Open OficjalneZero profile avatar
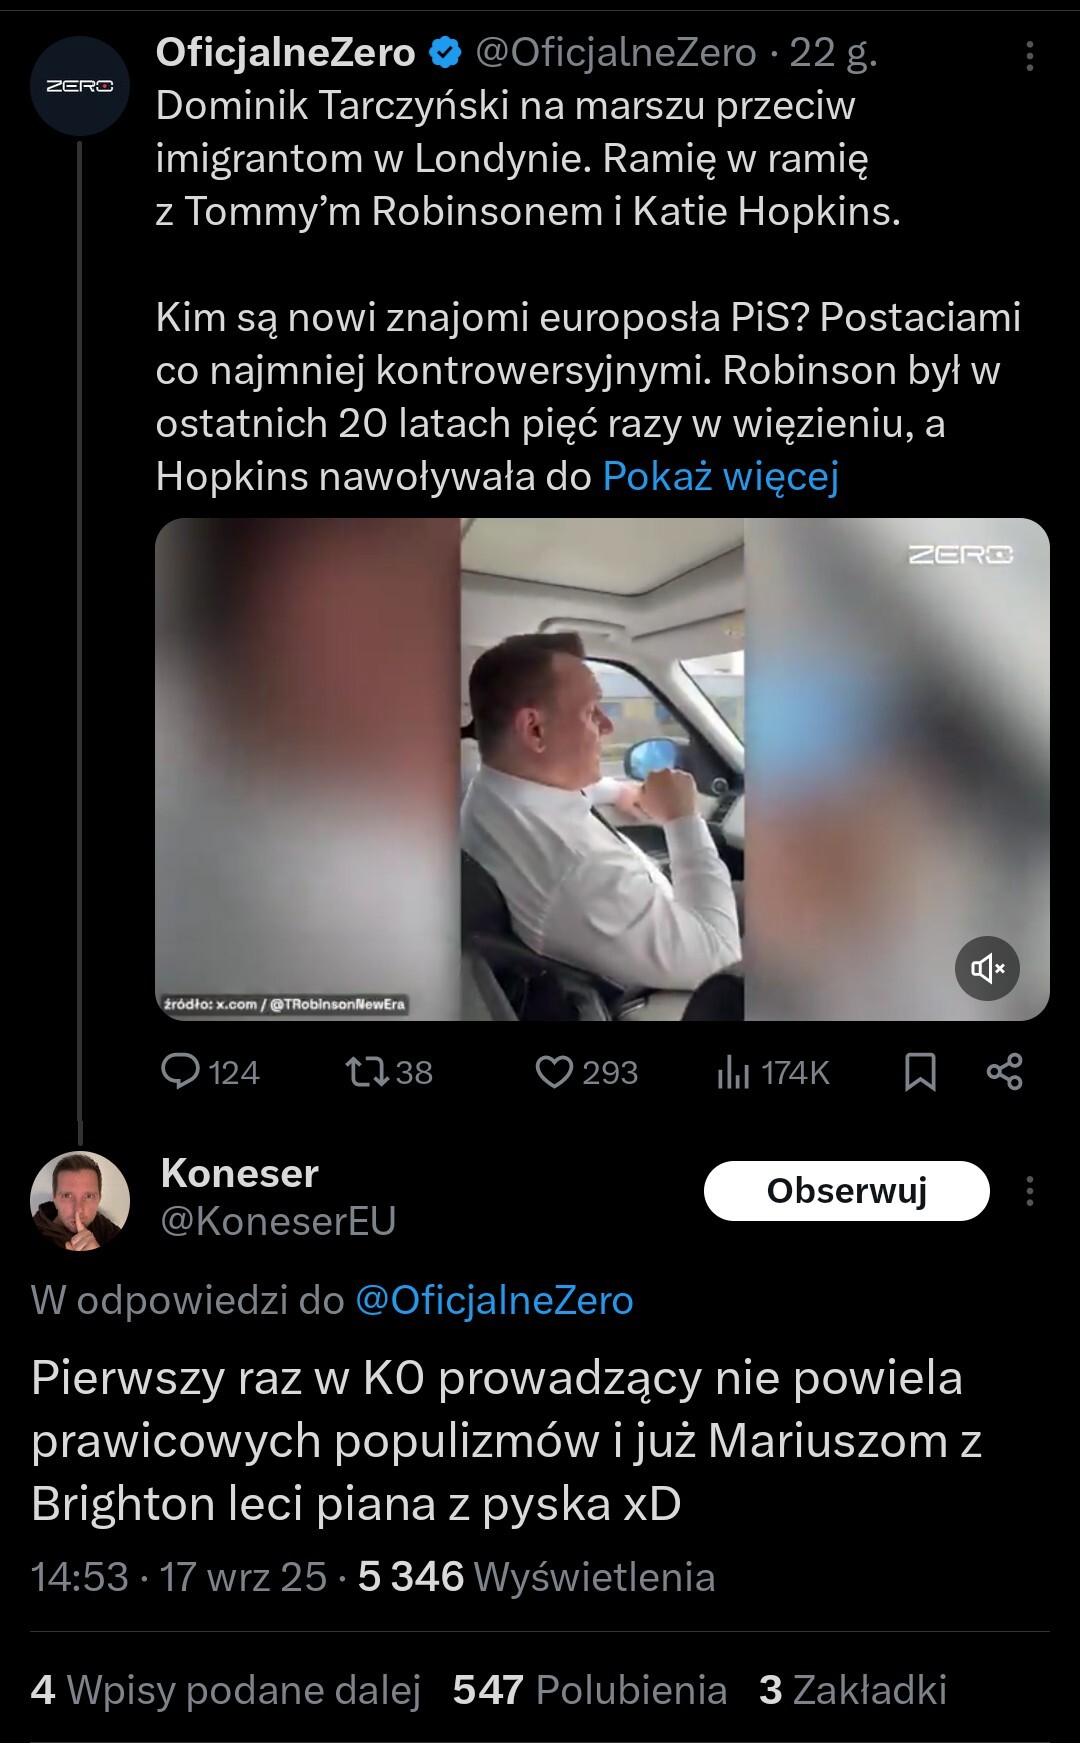 coord(80,86)
